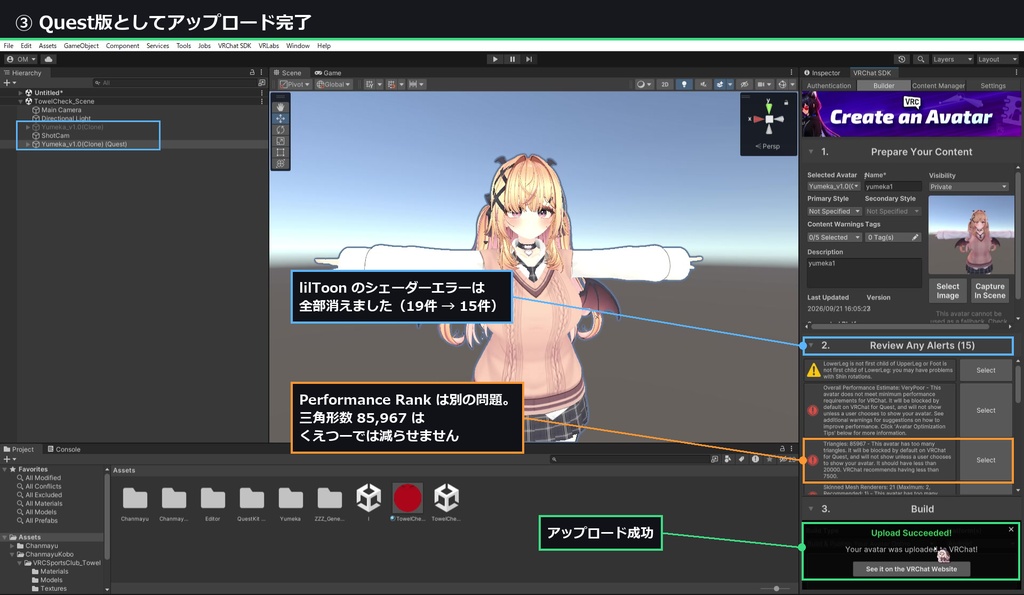1024x595 pixels.
Task: Click Select beside LowerLeg warning
Action: point(985,370)
